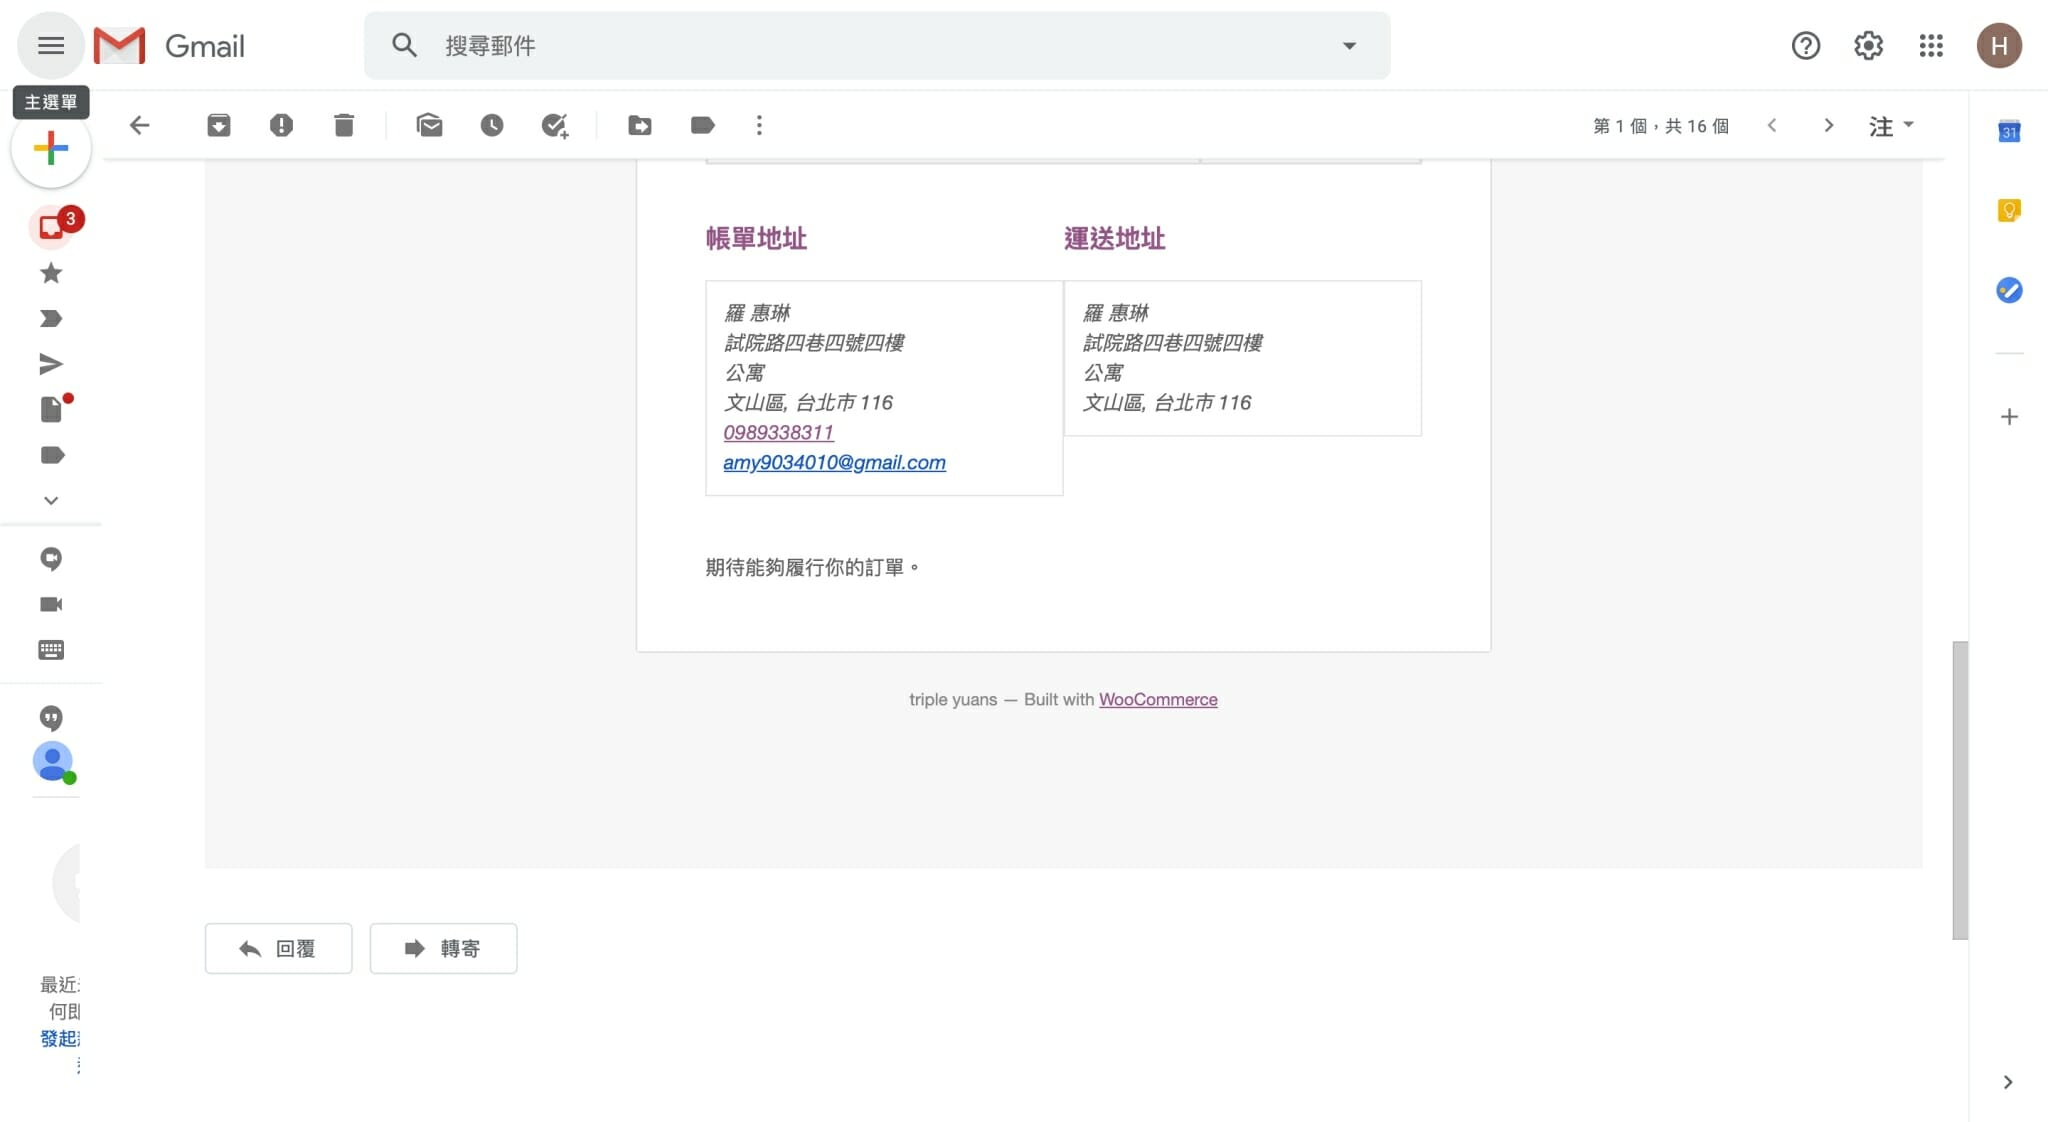The image size is (2048, 1122).
Task: Mark the email as unread
Action: point(429,125)
